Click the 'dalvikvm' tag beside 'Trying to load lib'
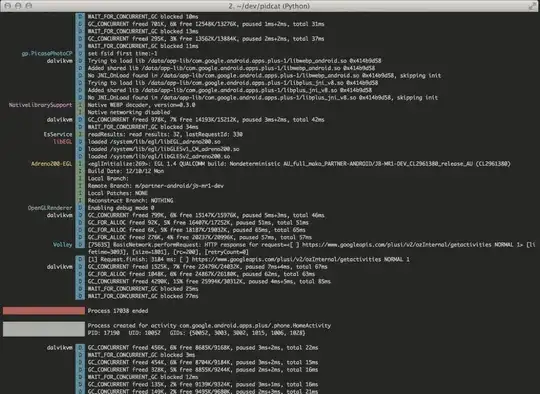 pos(60,61)
